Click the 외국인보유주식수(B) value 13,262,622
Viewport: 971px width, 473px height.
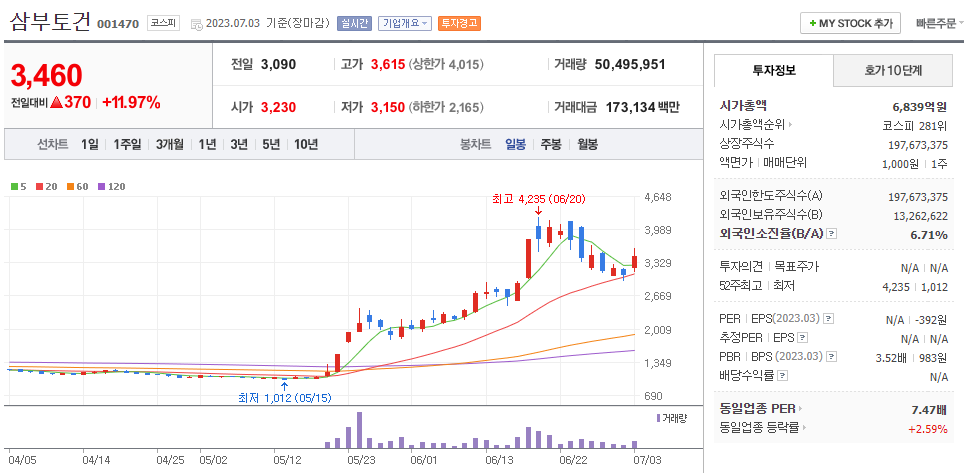click(x=920, y=216)
